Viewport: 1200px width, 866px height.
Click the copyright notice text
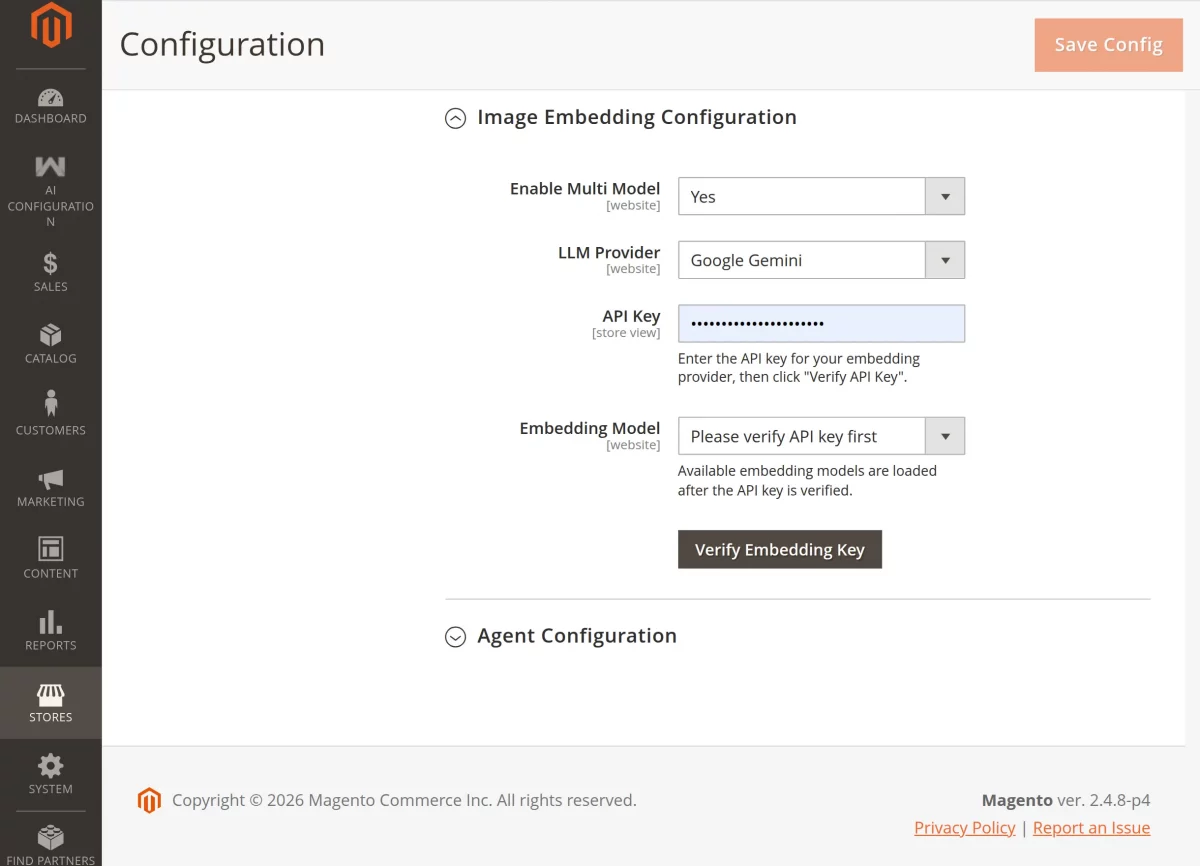(x=404, y=800)
